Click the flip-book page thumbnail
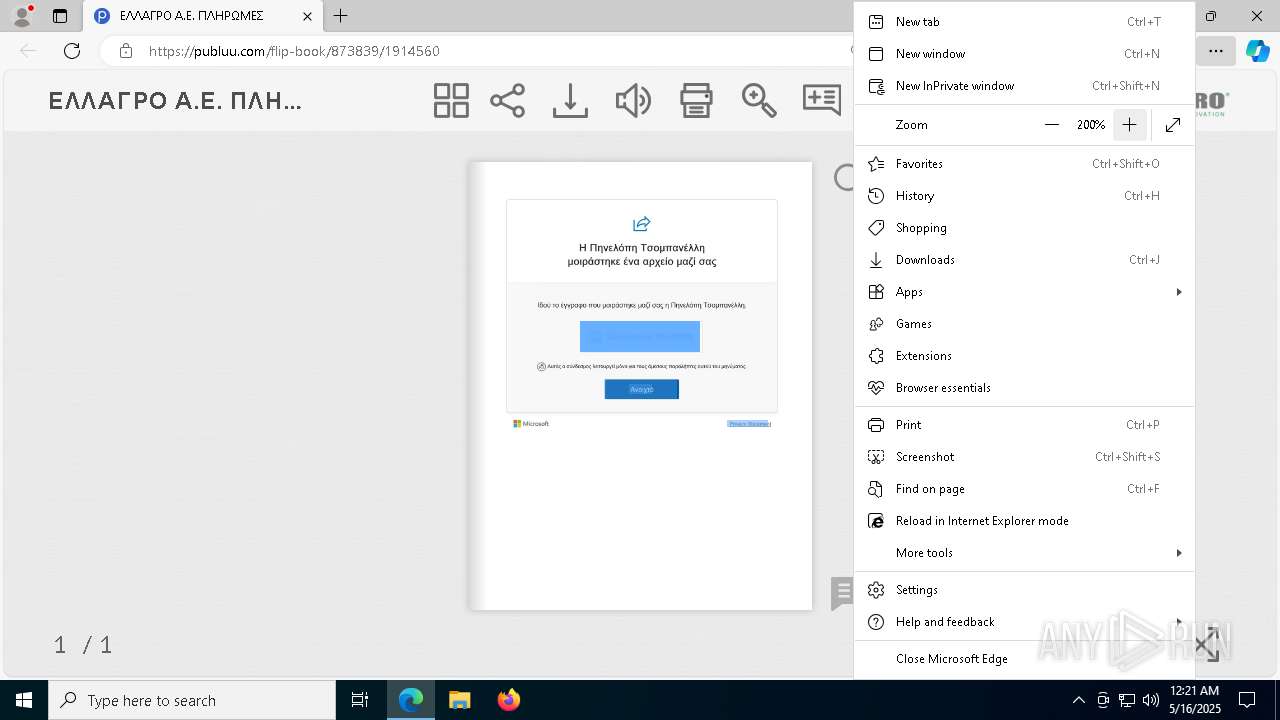The height and width of the screenshot is (720, 1280). point(641,386)
